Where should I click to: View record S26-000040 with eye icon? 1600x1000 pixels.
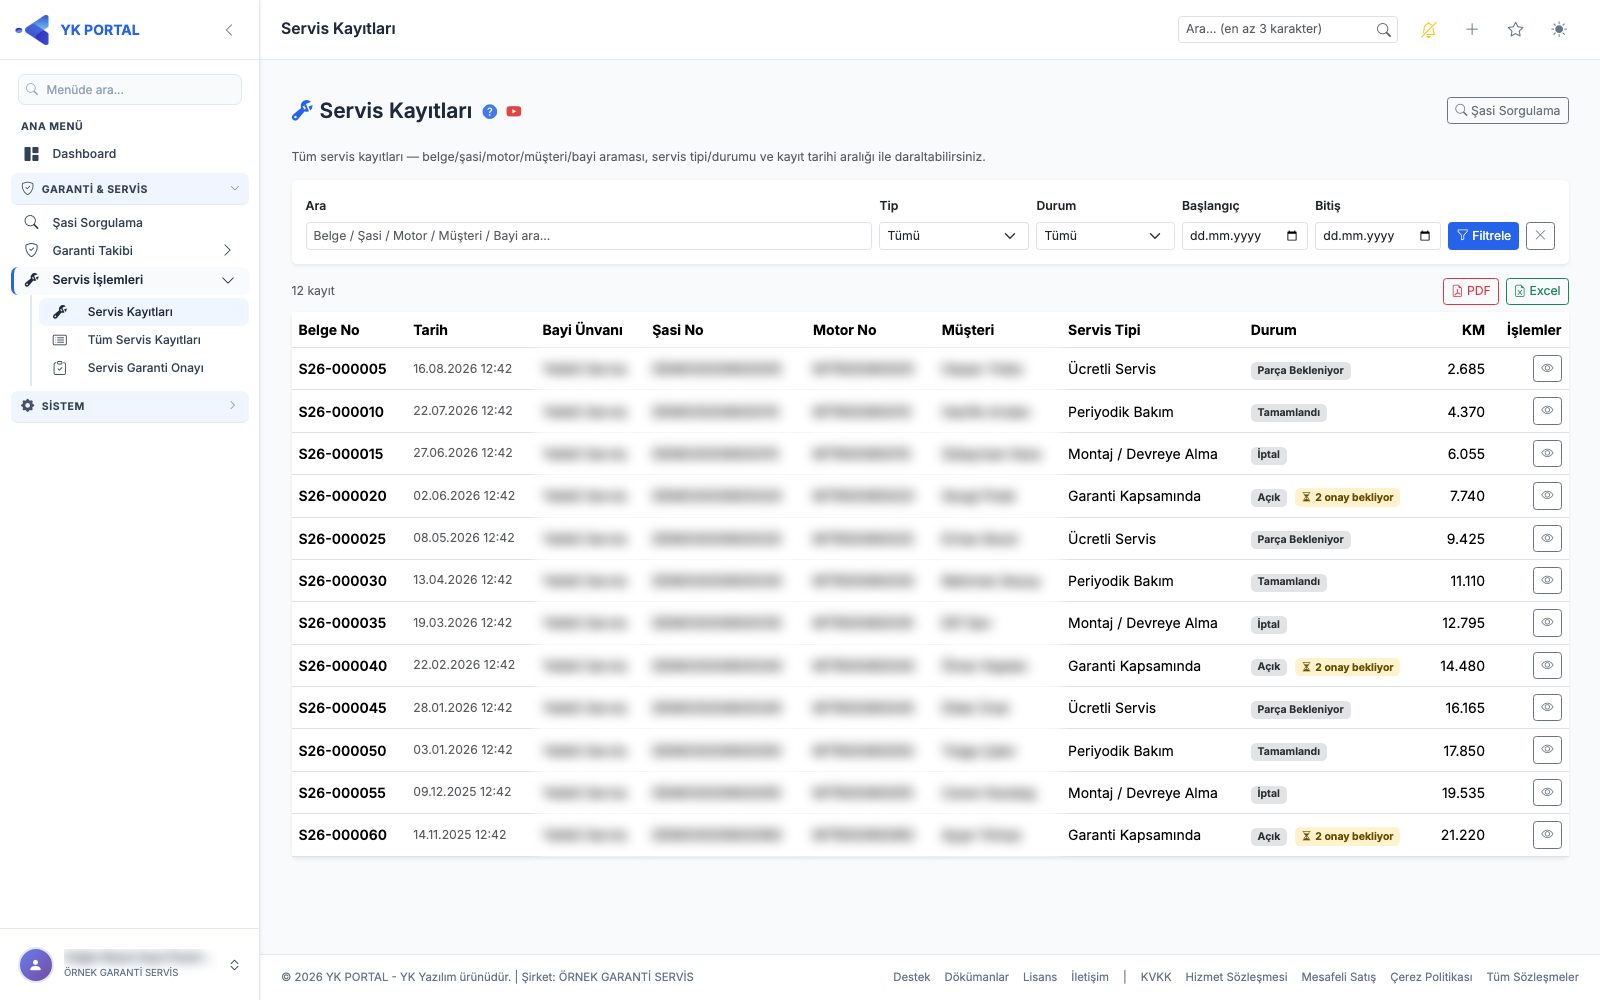click(1547, 666)
